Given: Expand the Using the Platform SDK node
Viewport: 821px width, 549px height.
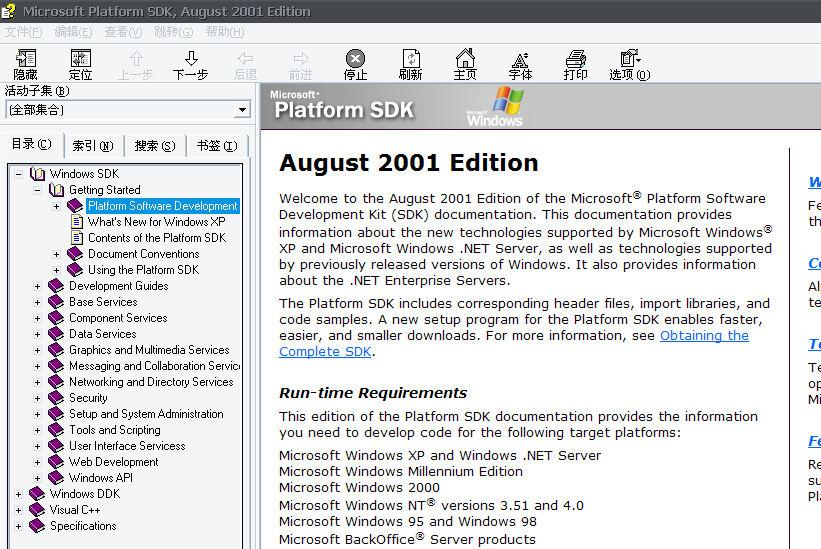Looking at the screenshot, I should 56,270.
